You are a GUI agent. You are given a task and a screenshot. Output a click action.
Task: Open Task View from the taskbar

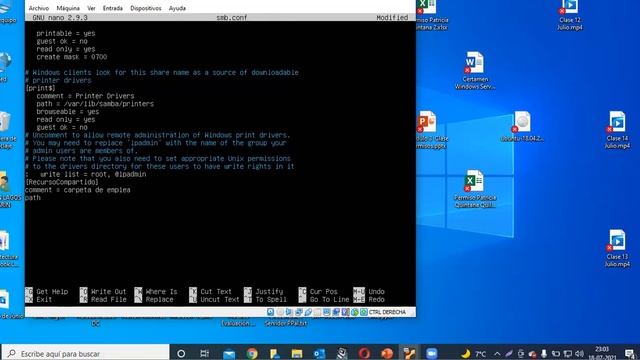point(204,353)
